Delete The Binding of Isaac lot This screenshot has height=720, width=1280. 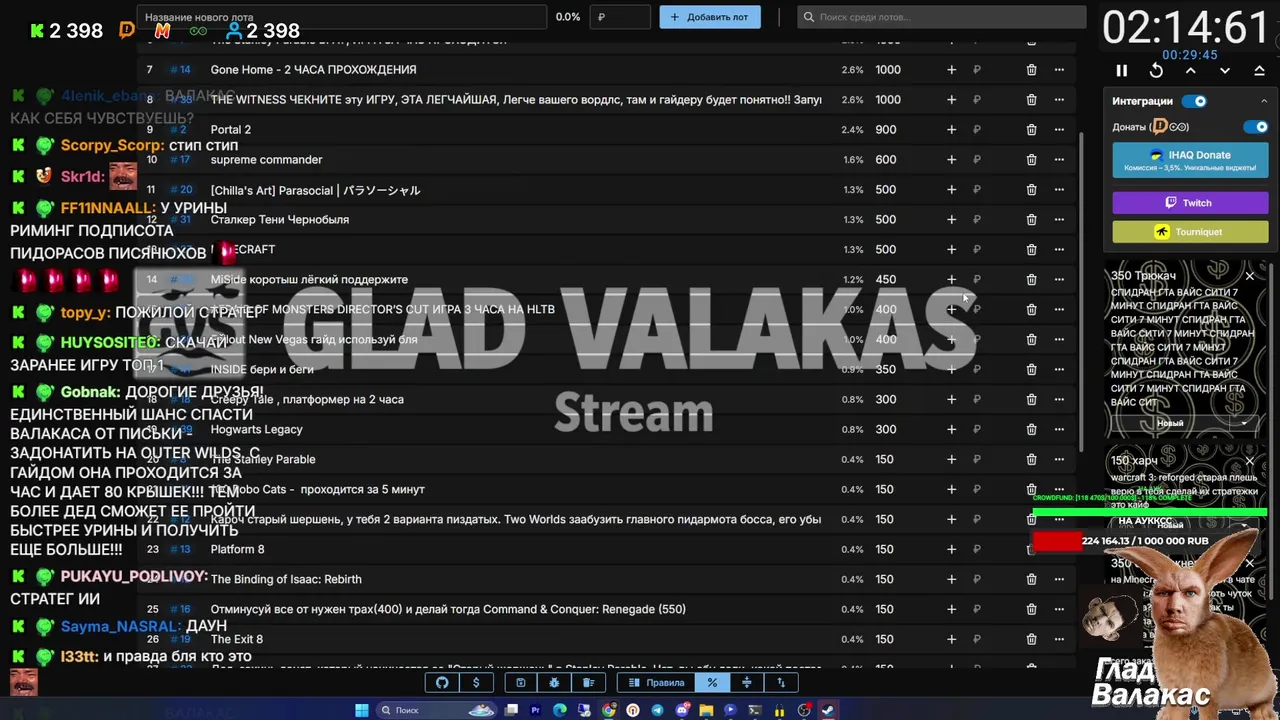(1031, 579)
